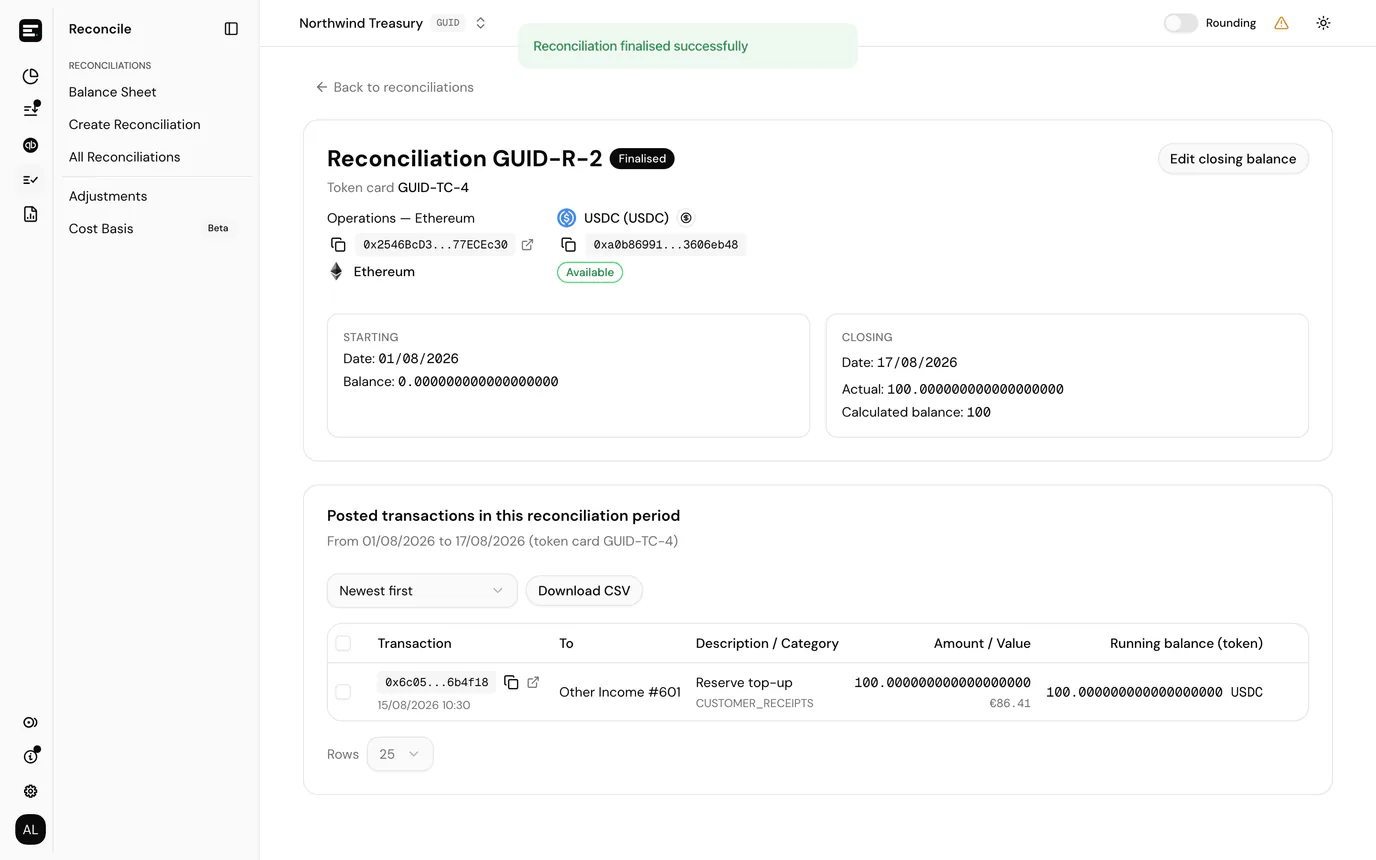
Task: Copy transaction hash 0x6c05...6b4f18
Action: pos(511,682)
